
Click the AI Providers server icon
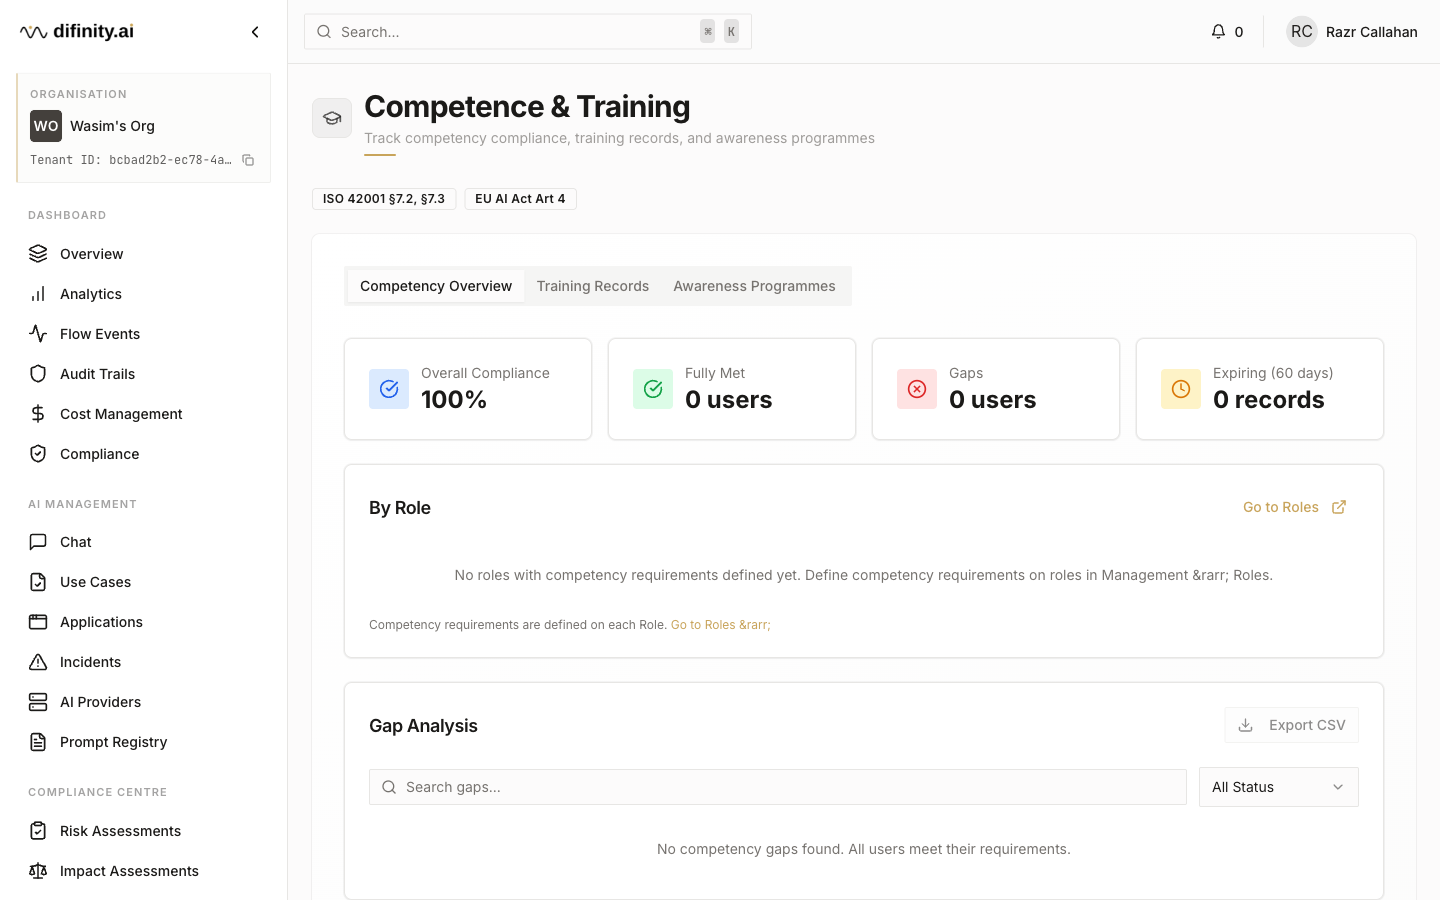[x=38, y=702]
